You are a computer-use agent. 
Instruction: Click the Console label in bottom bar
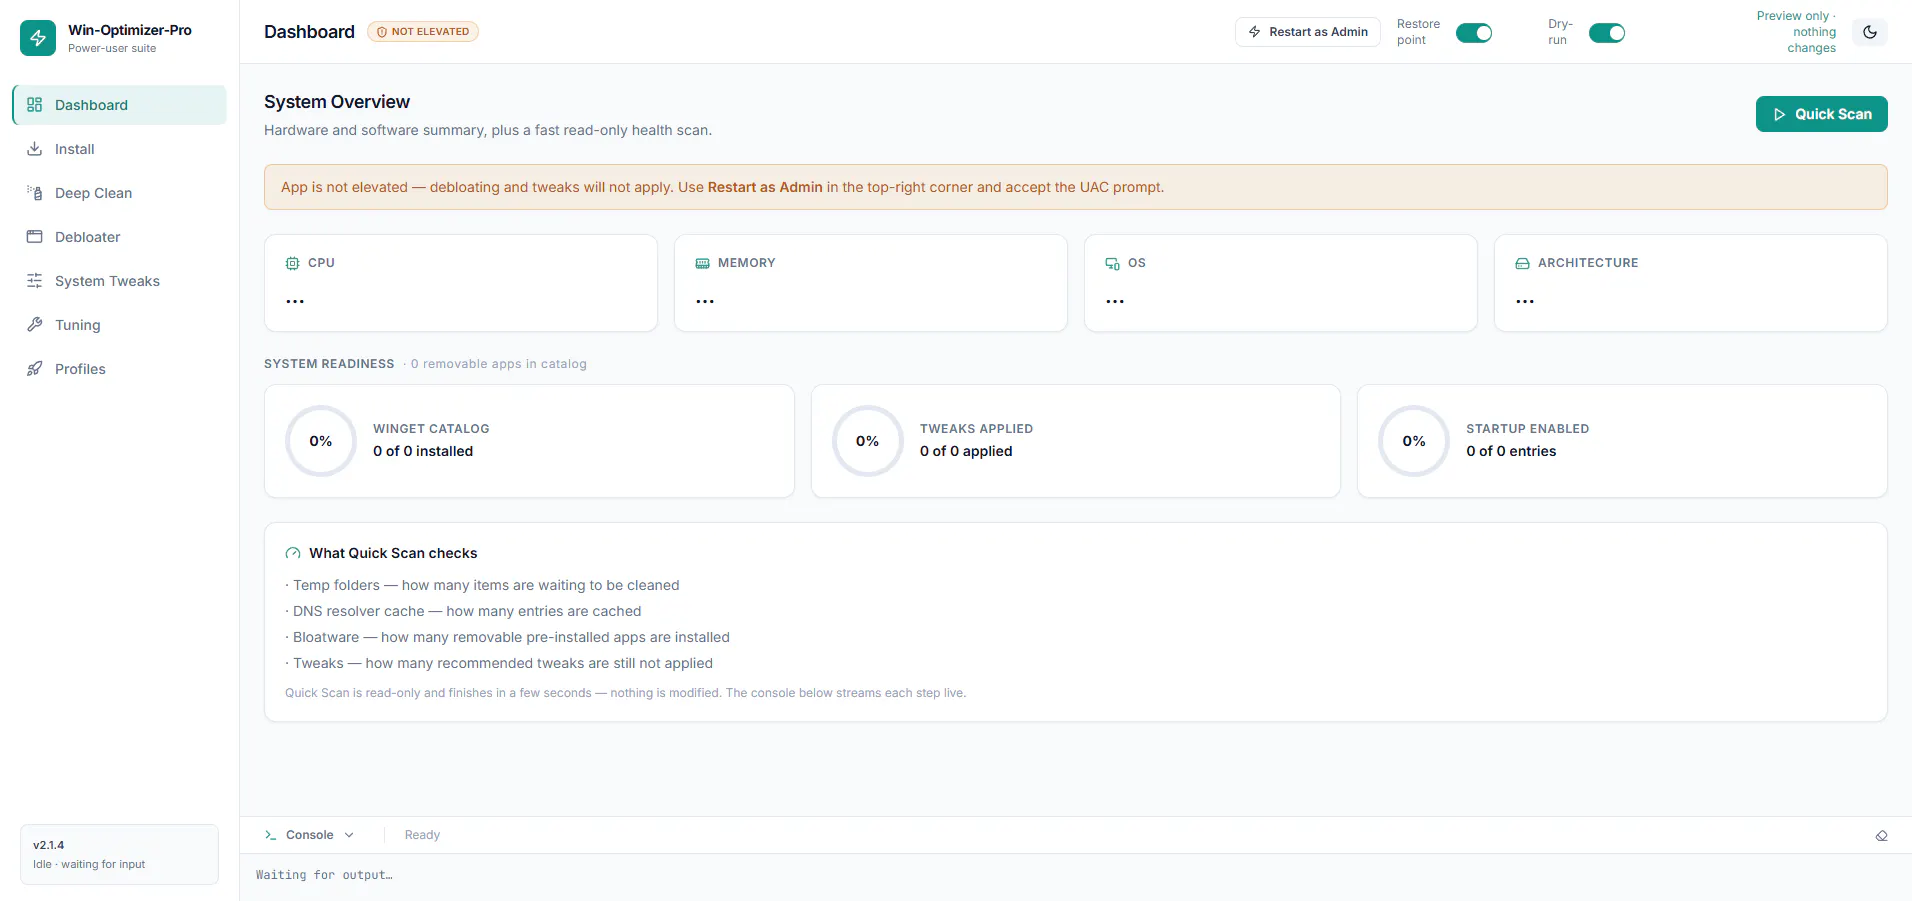coord(310,835)
